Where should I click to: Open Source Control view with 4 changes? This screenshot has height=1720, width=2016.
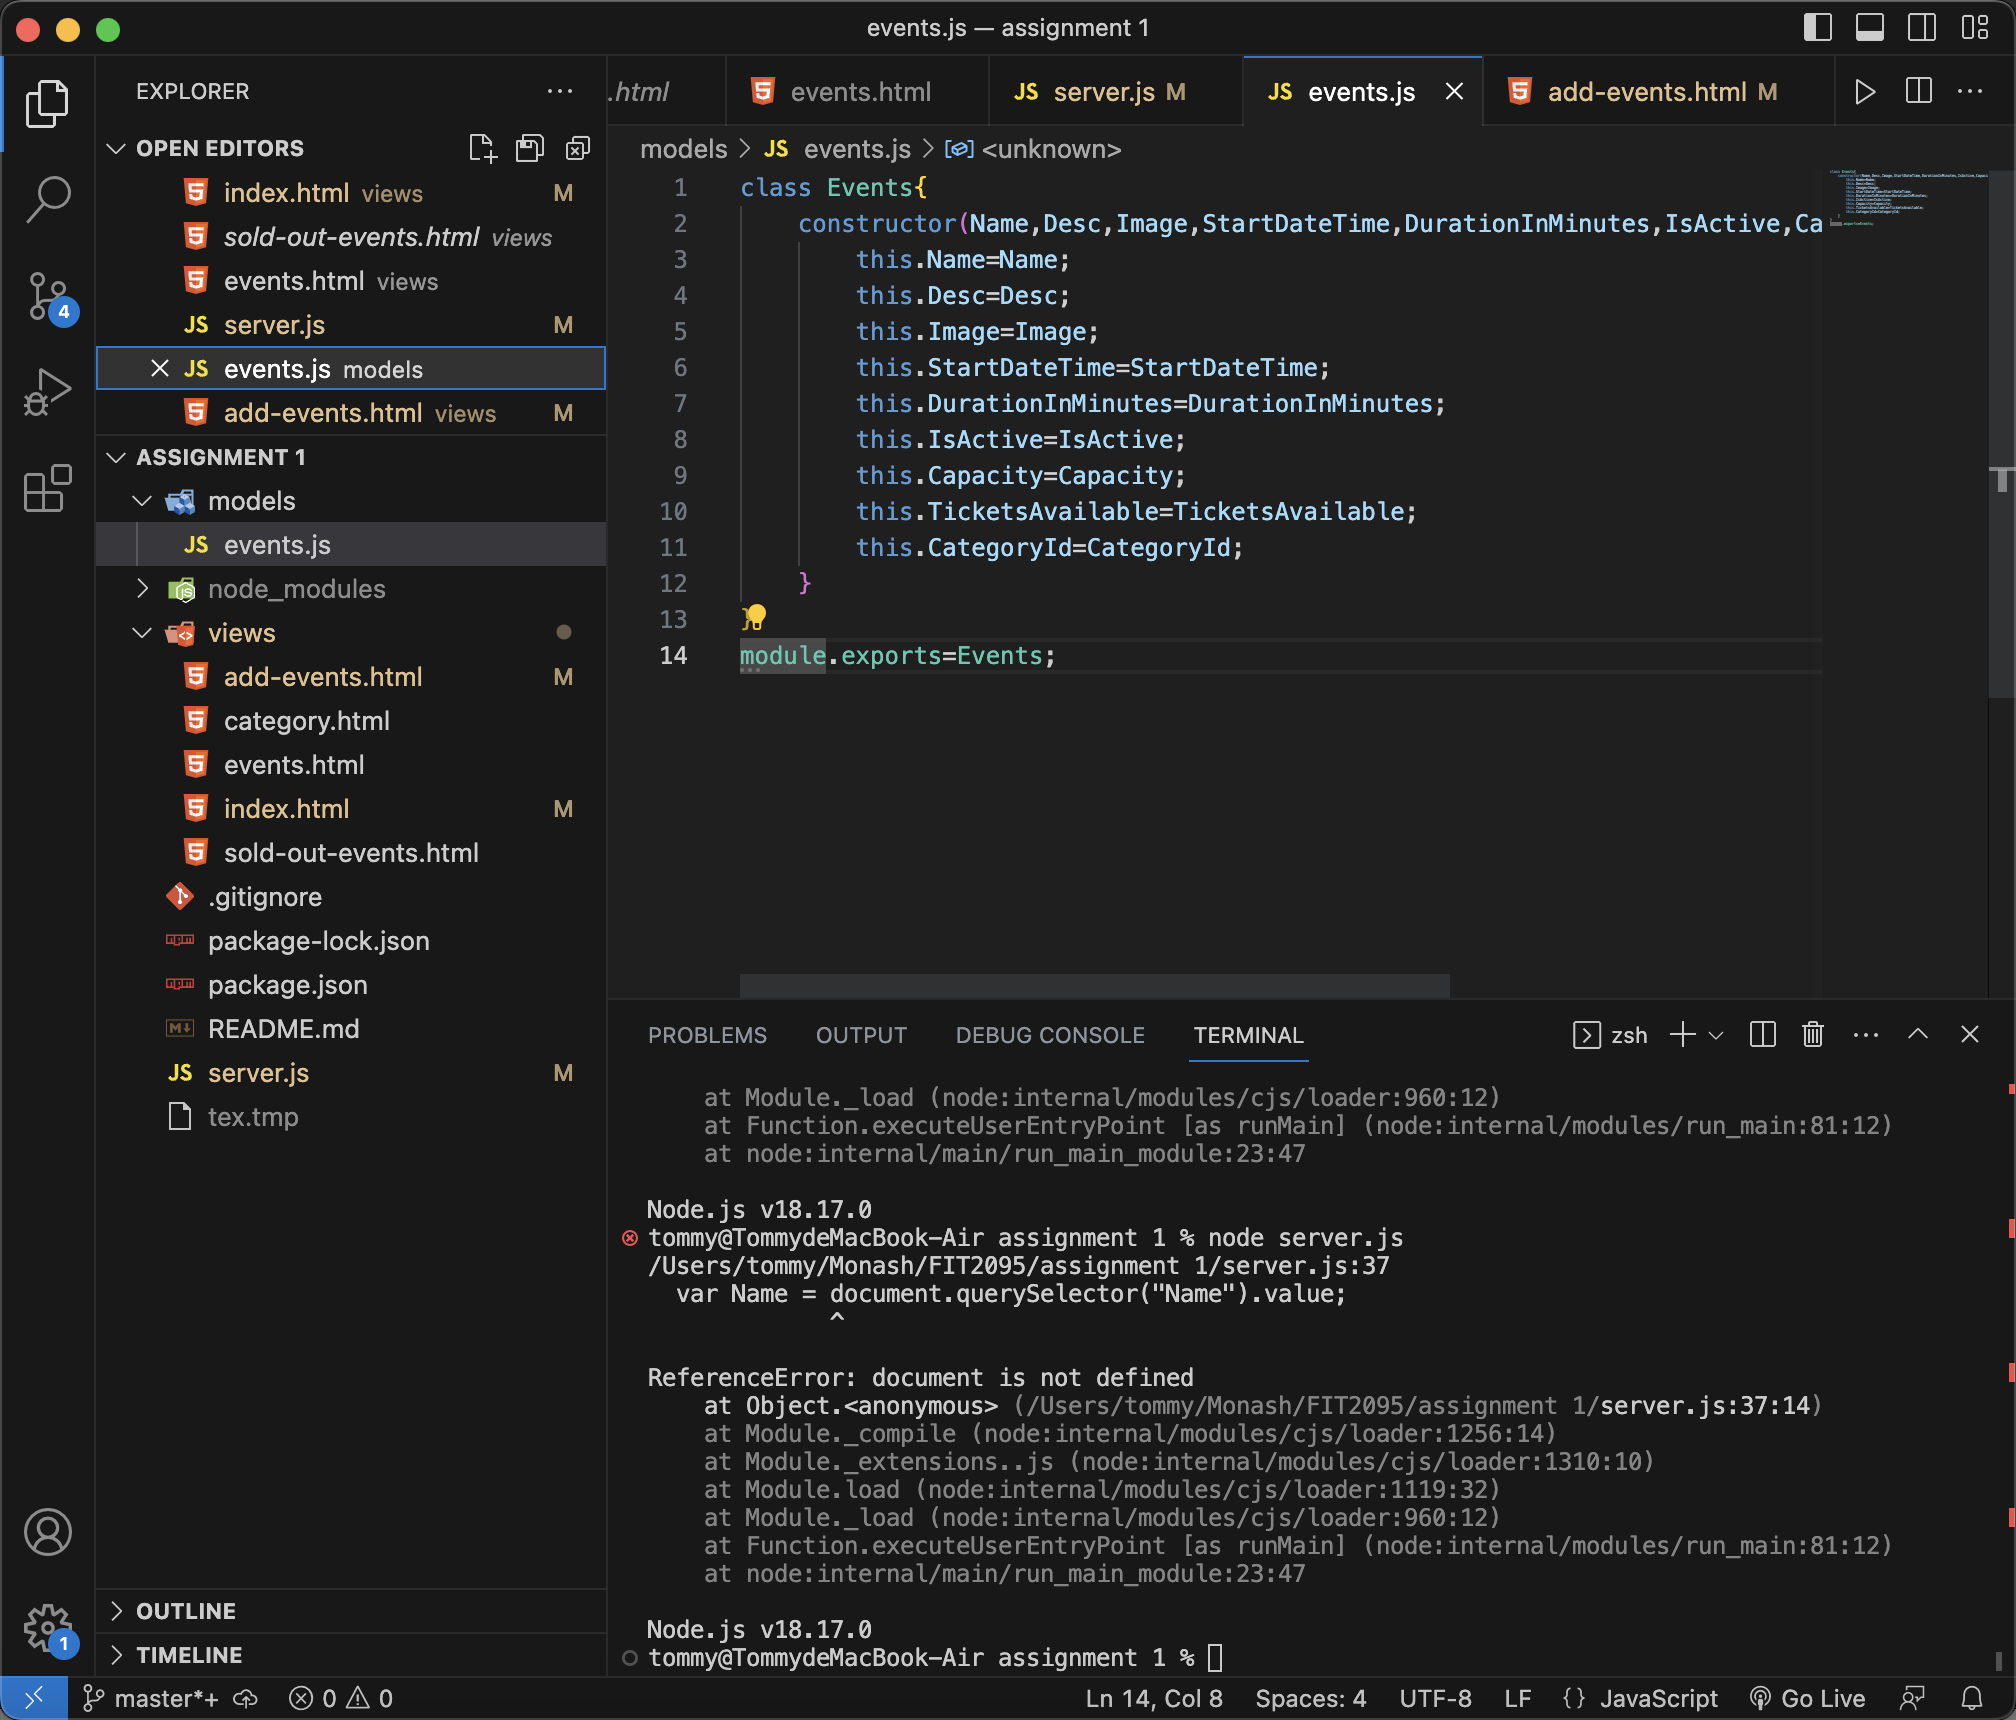pos(47,296)
